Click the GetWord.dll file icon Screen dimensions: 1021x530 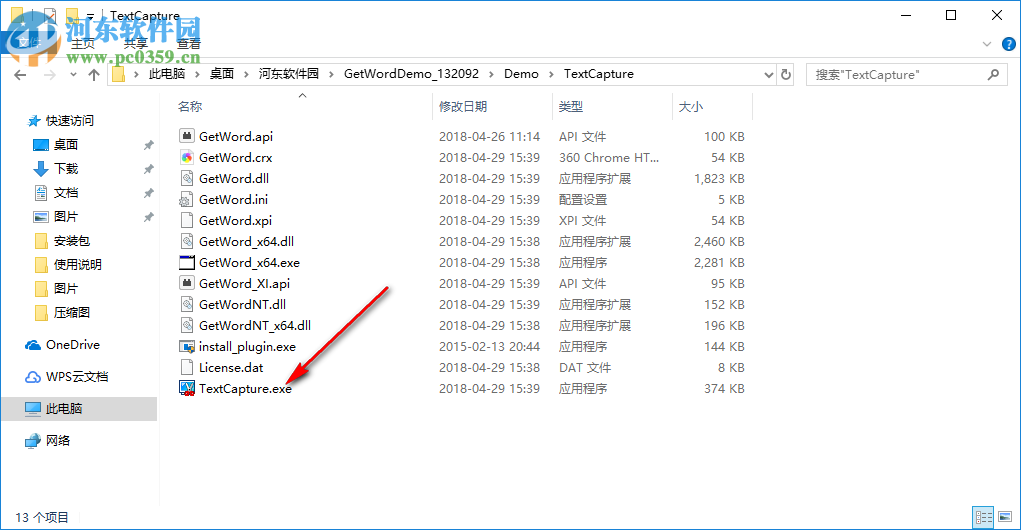pos(187,178)
